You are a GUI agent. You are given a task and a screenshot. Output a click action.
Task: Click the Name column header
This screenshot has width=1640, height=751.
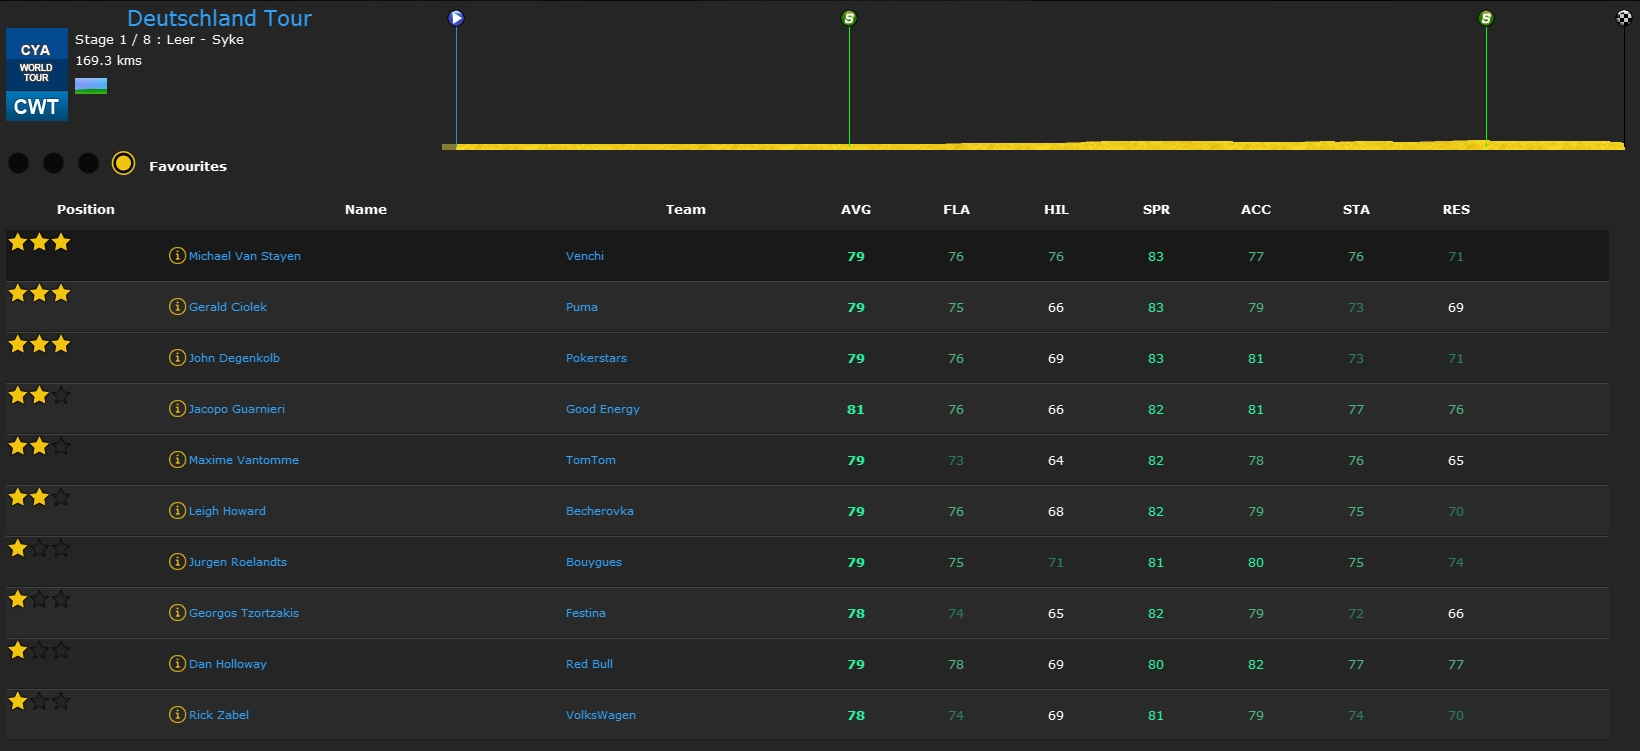tap(366, 209)
